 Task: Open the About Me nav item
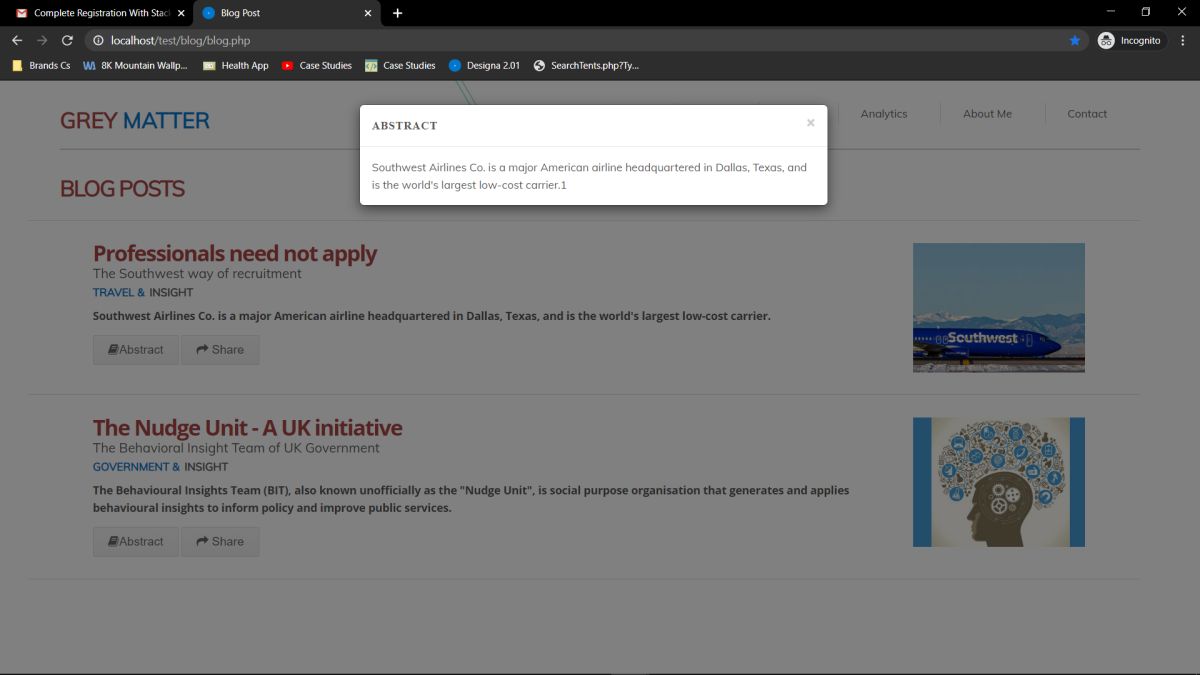click(x=987, y=114)
